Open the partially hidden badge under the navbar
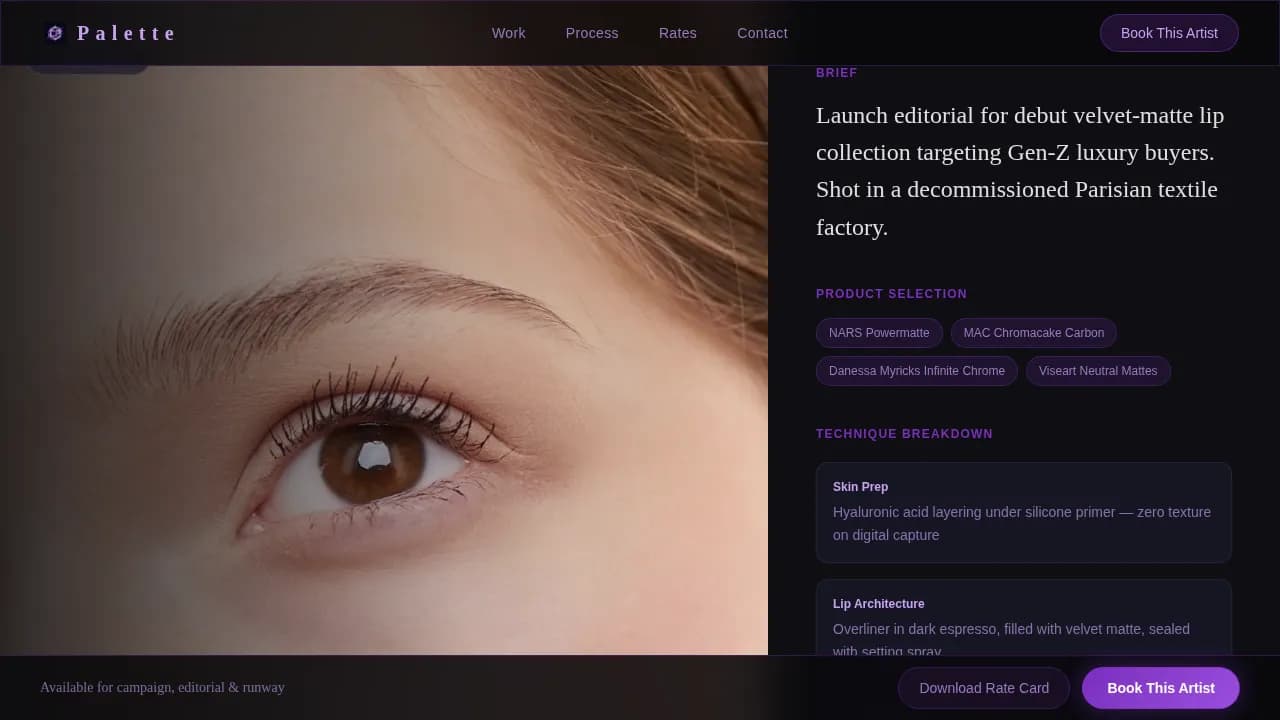Screen dimensions: 1280x720 coord(89,62)
